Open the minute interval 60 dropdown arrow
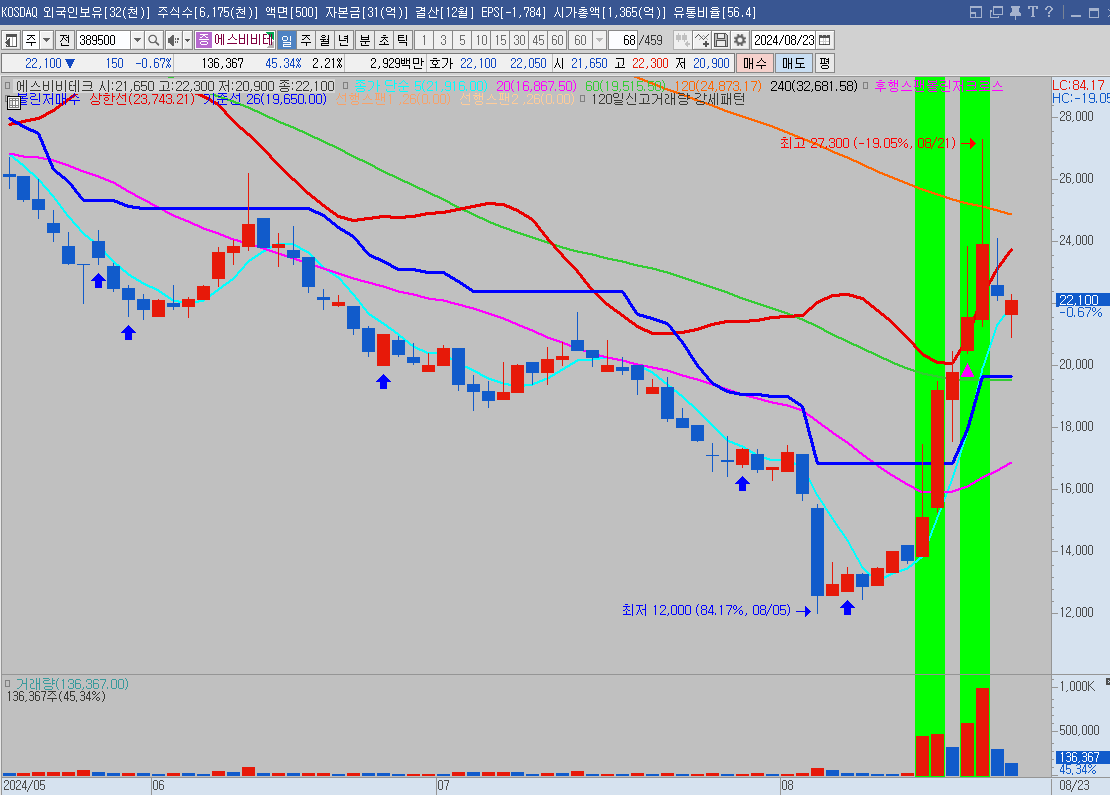The height and width of the screenshot is (795, 1110). [600, 40]
